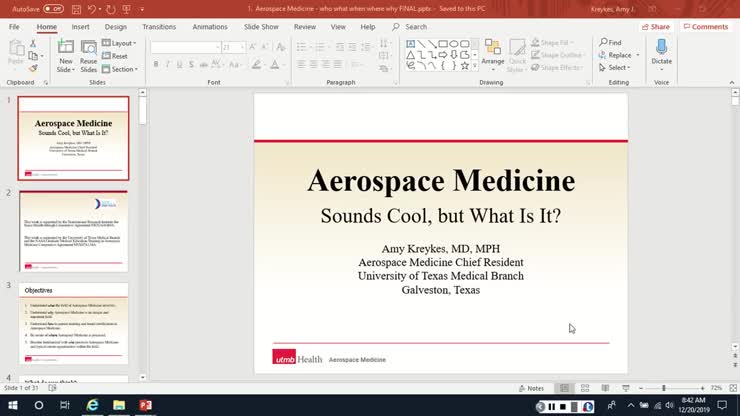740x416 pixels.
Task: Click Fit slide to window icon
Action: (x=733, y=388)
